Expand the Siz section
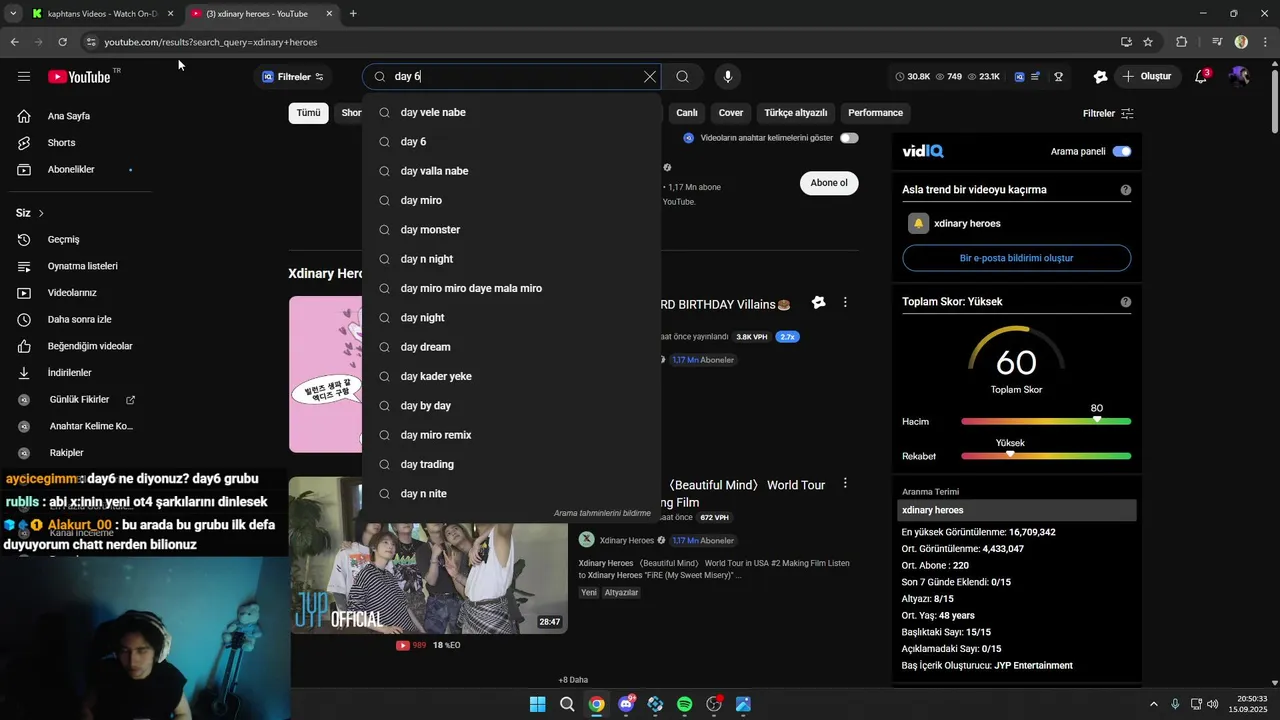 [x=29, y=213]
